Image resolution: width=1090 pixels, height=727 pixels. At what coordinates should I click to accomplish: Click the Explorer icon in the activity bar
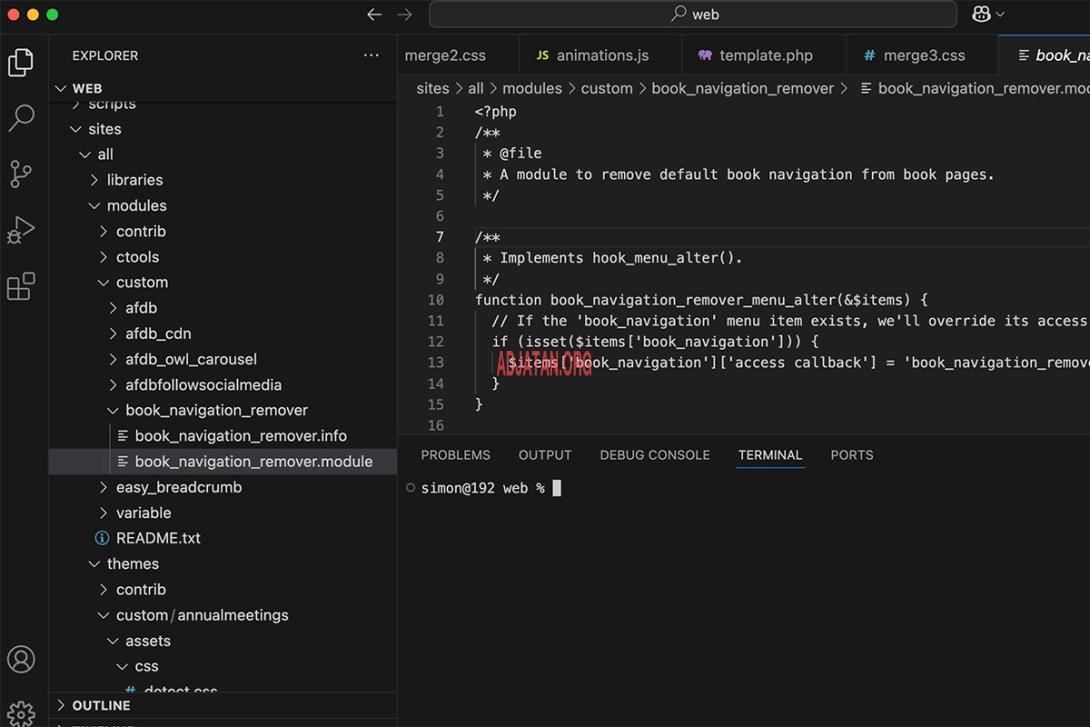pyautogui.click(x=21, y=61)
